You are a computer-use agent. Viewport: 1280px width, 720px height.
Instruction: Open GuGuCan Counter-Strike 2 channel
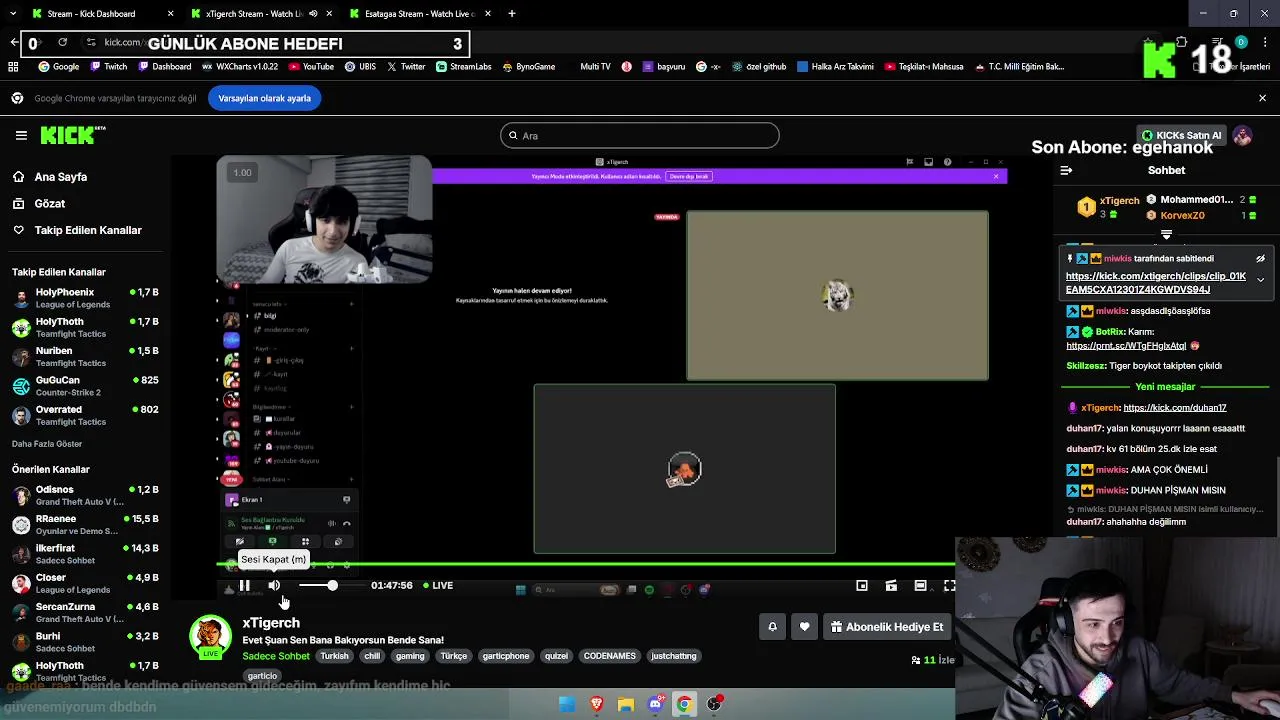tap(85, 385)
